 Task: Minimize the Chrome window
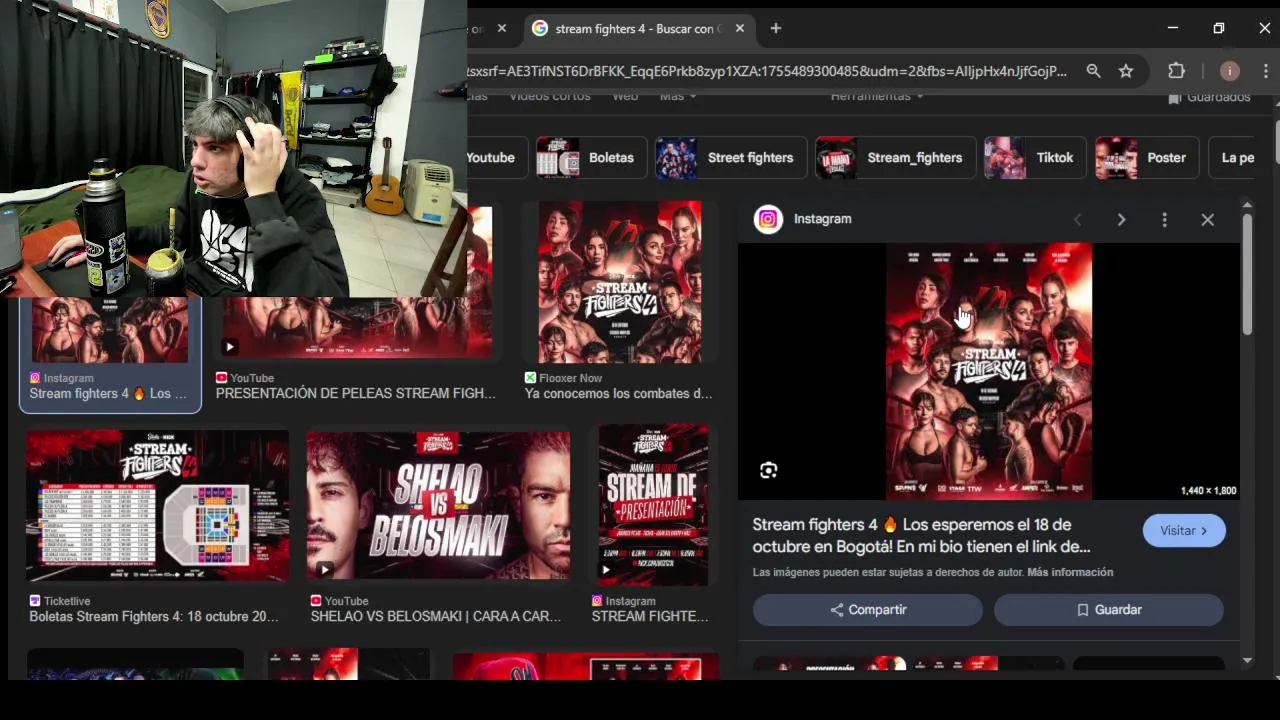[x=1173, y=29]
